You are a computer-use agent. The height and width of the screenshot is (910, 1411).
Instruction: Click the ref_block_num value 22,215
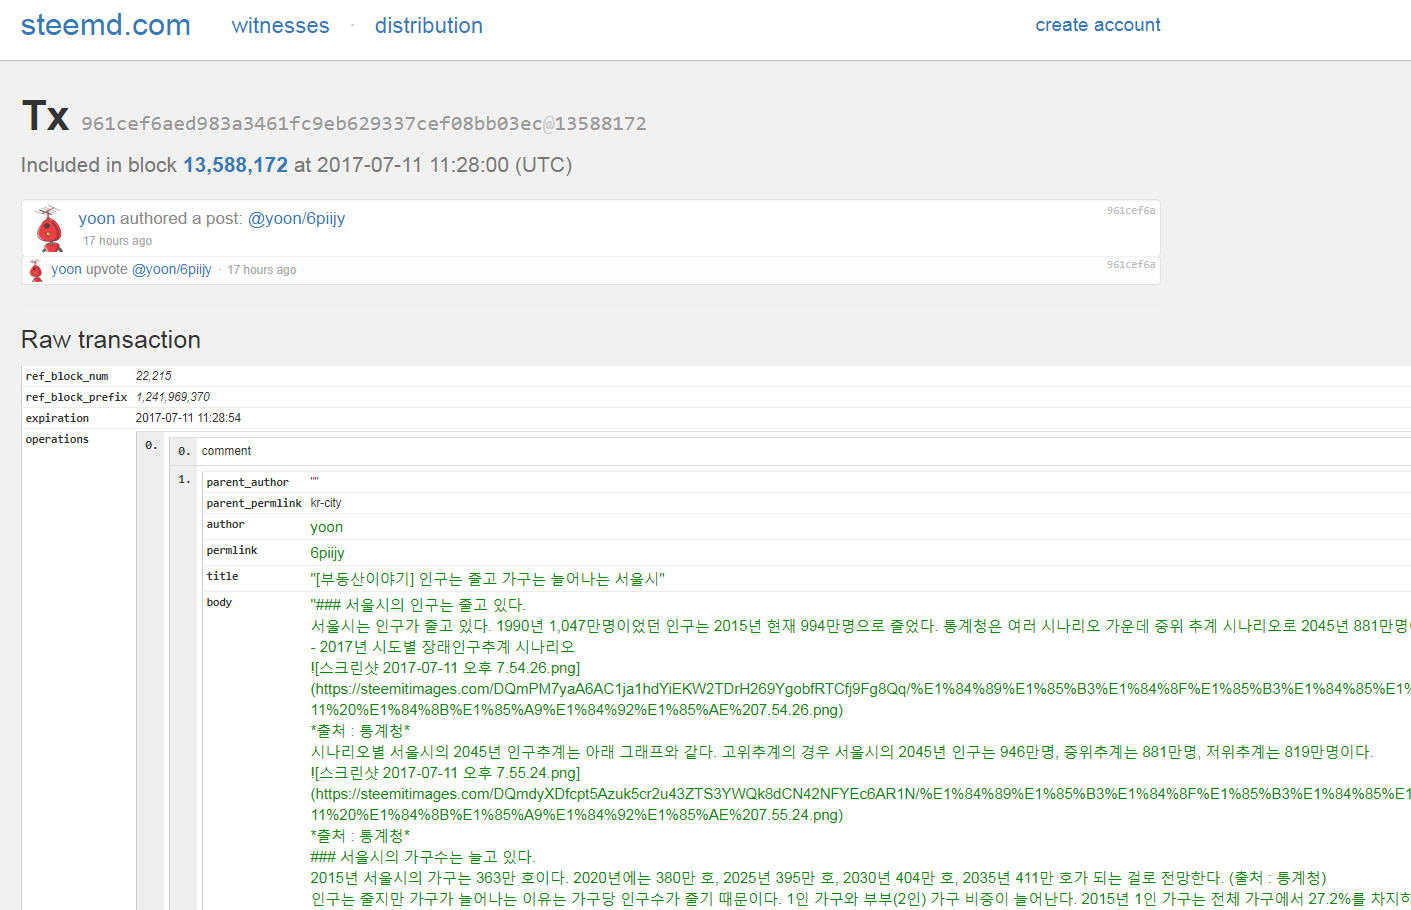[x=153, y=376]
